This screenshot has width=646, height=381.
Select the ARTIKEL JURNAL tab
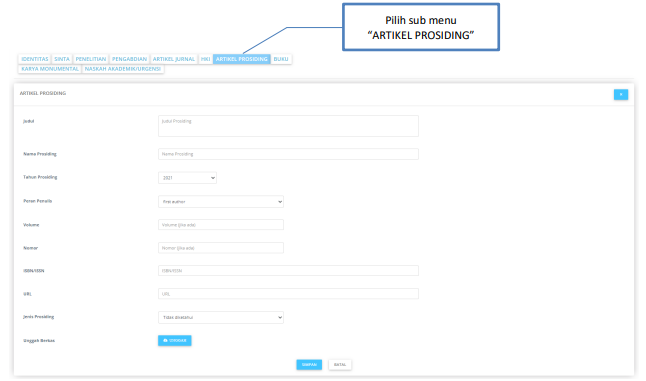click(173, 59)
